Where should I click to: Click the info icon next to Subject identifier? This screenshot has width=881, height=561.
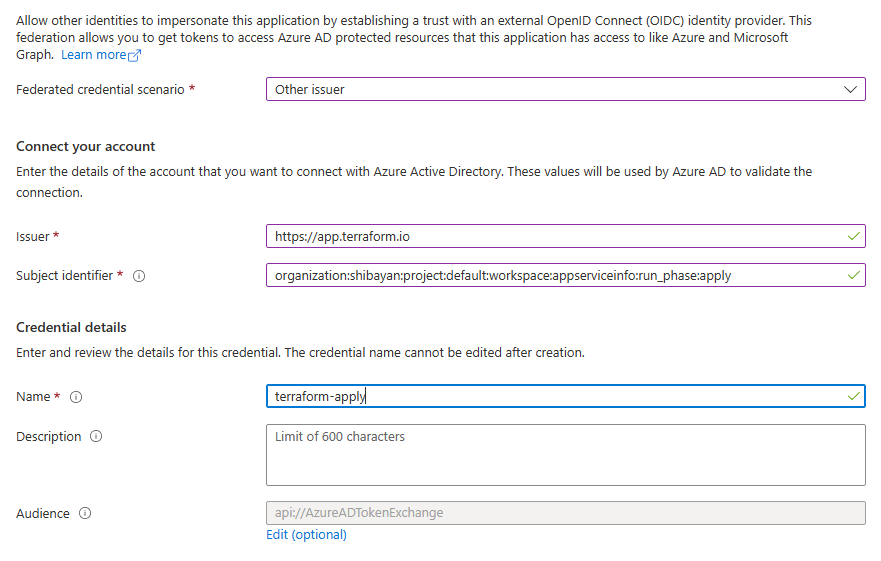(x=139, y=276)
